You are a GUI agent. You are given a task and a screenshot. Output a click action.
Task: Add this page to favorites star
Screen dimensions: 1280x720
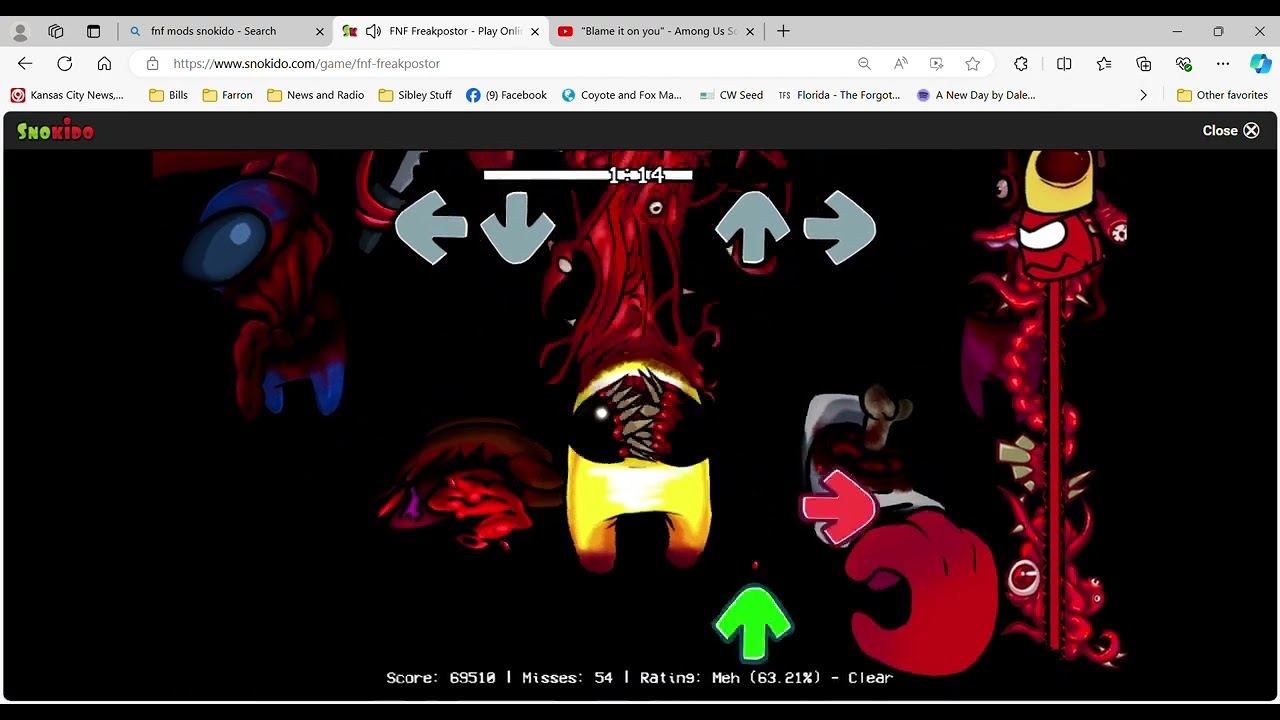tap(972, 63)
